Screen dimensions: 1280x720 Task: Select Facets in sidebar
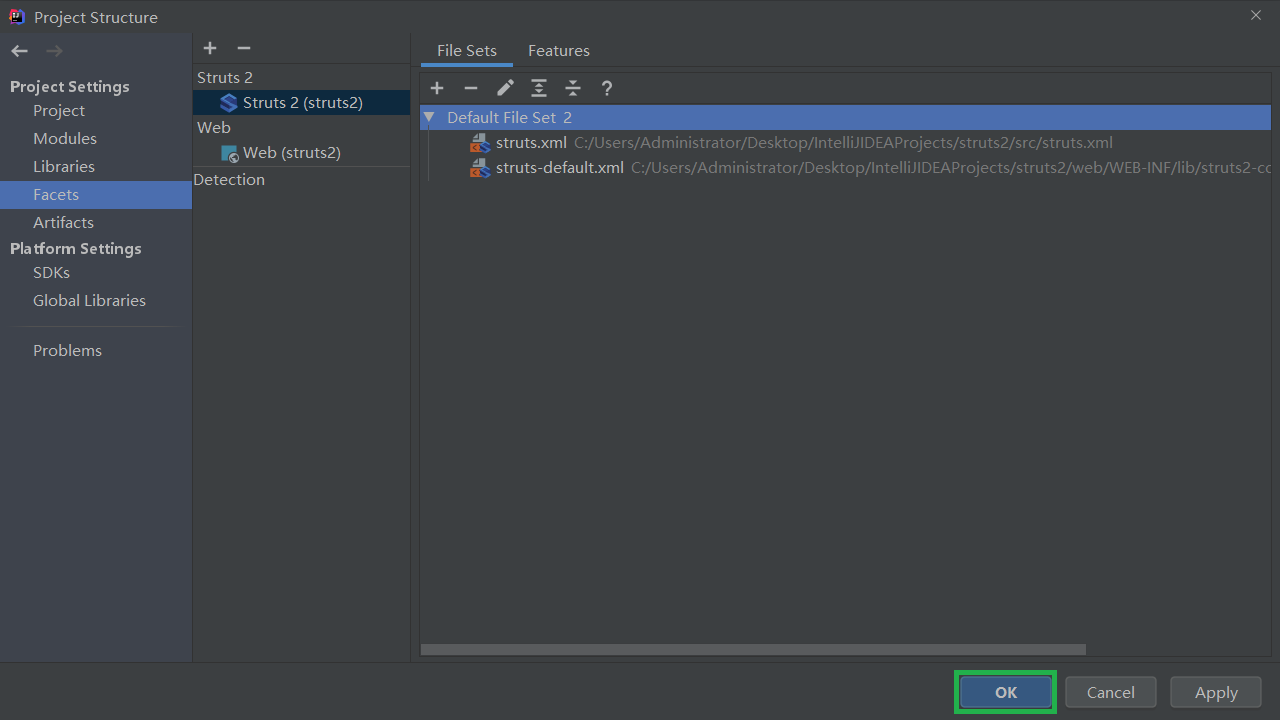[x=96, y=195]
